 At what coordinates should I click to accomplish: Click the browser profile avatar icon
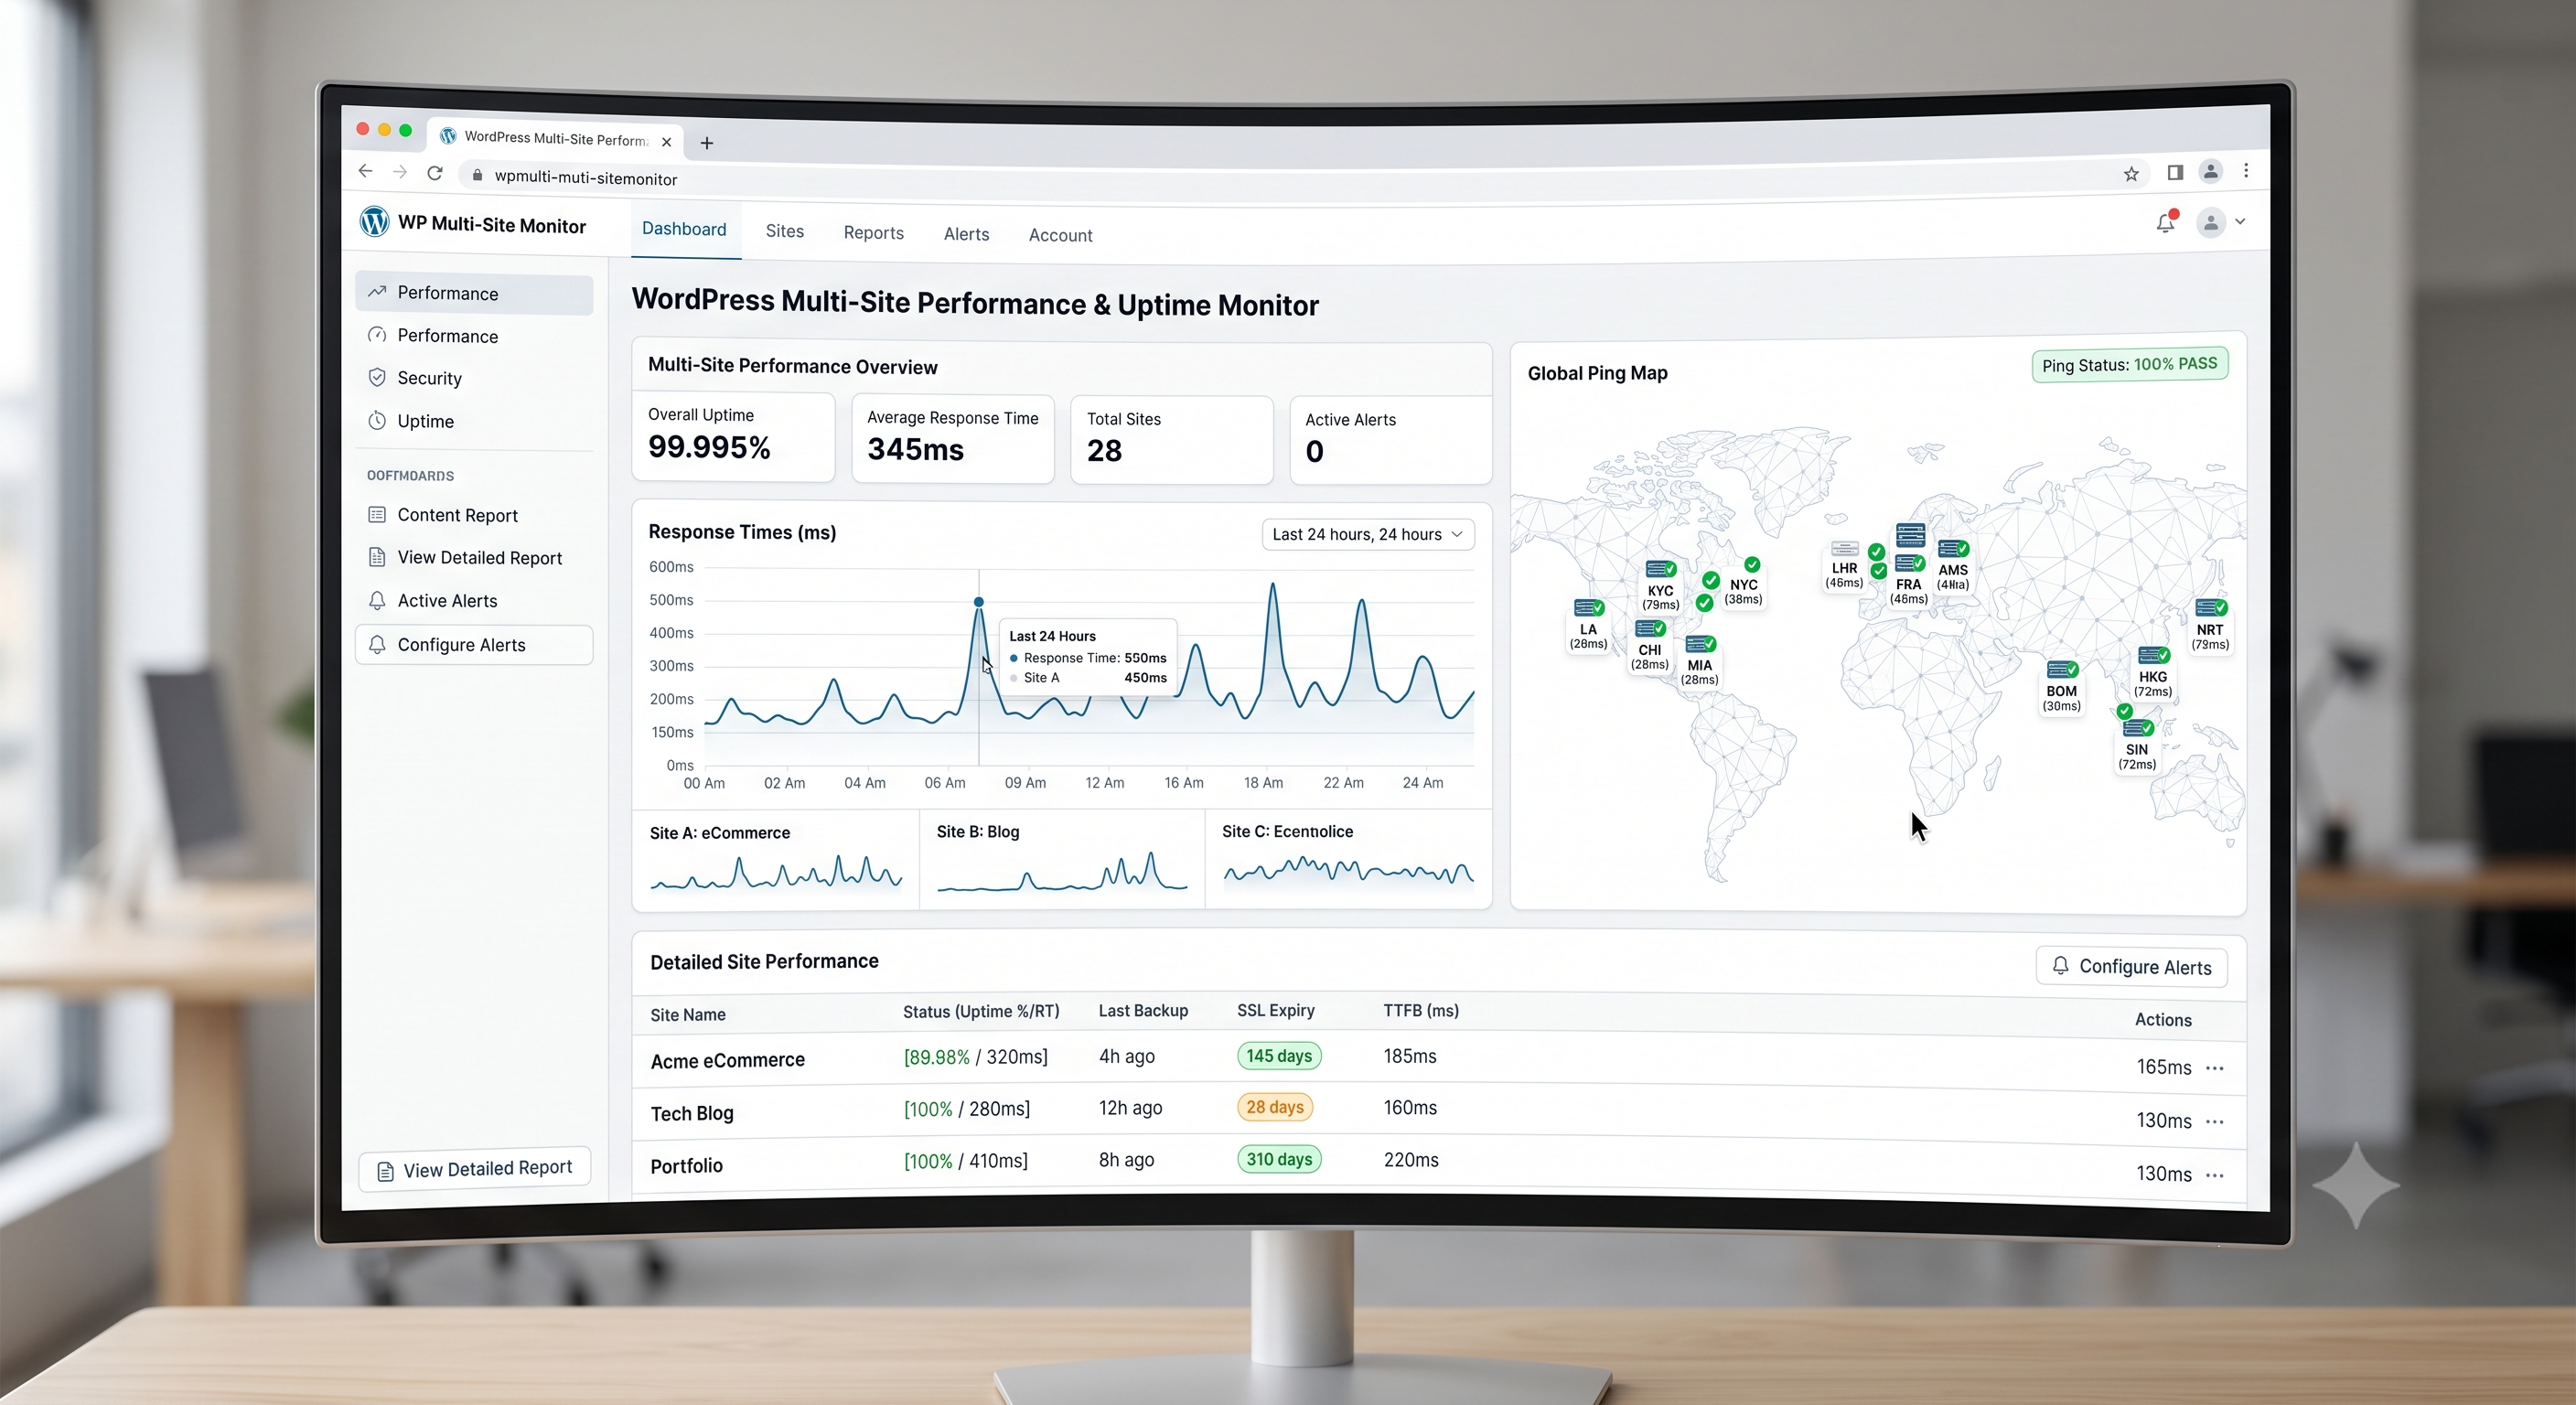2211,172
